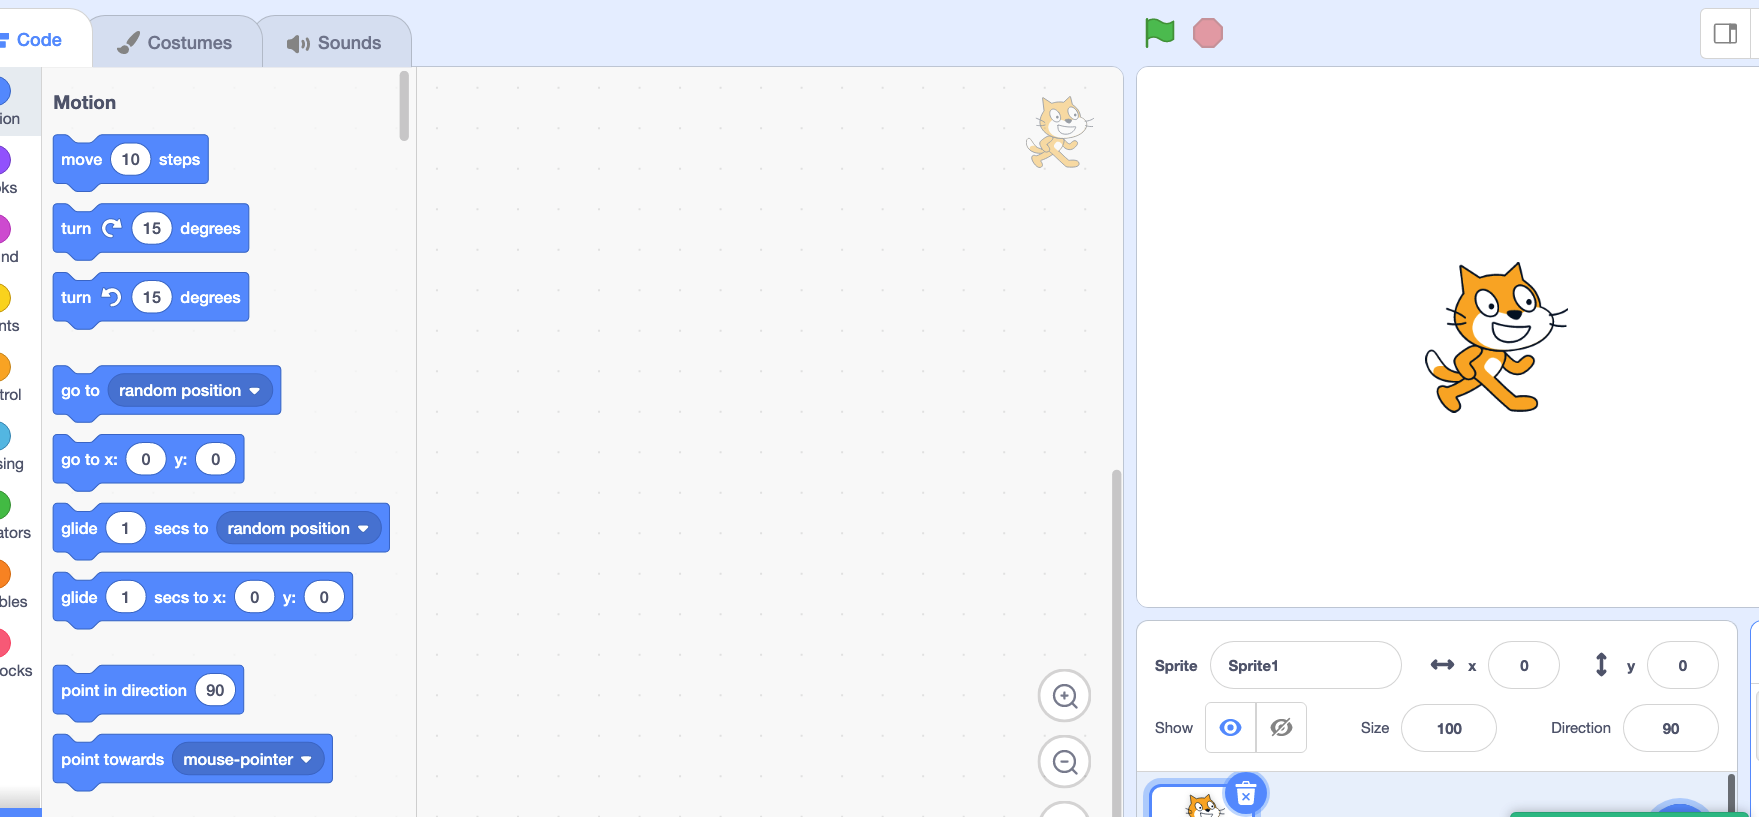This screenshot has width=1759, height=817.
Task: Click the 'go to' label on random position block
Action: 80,390
